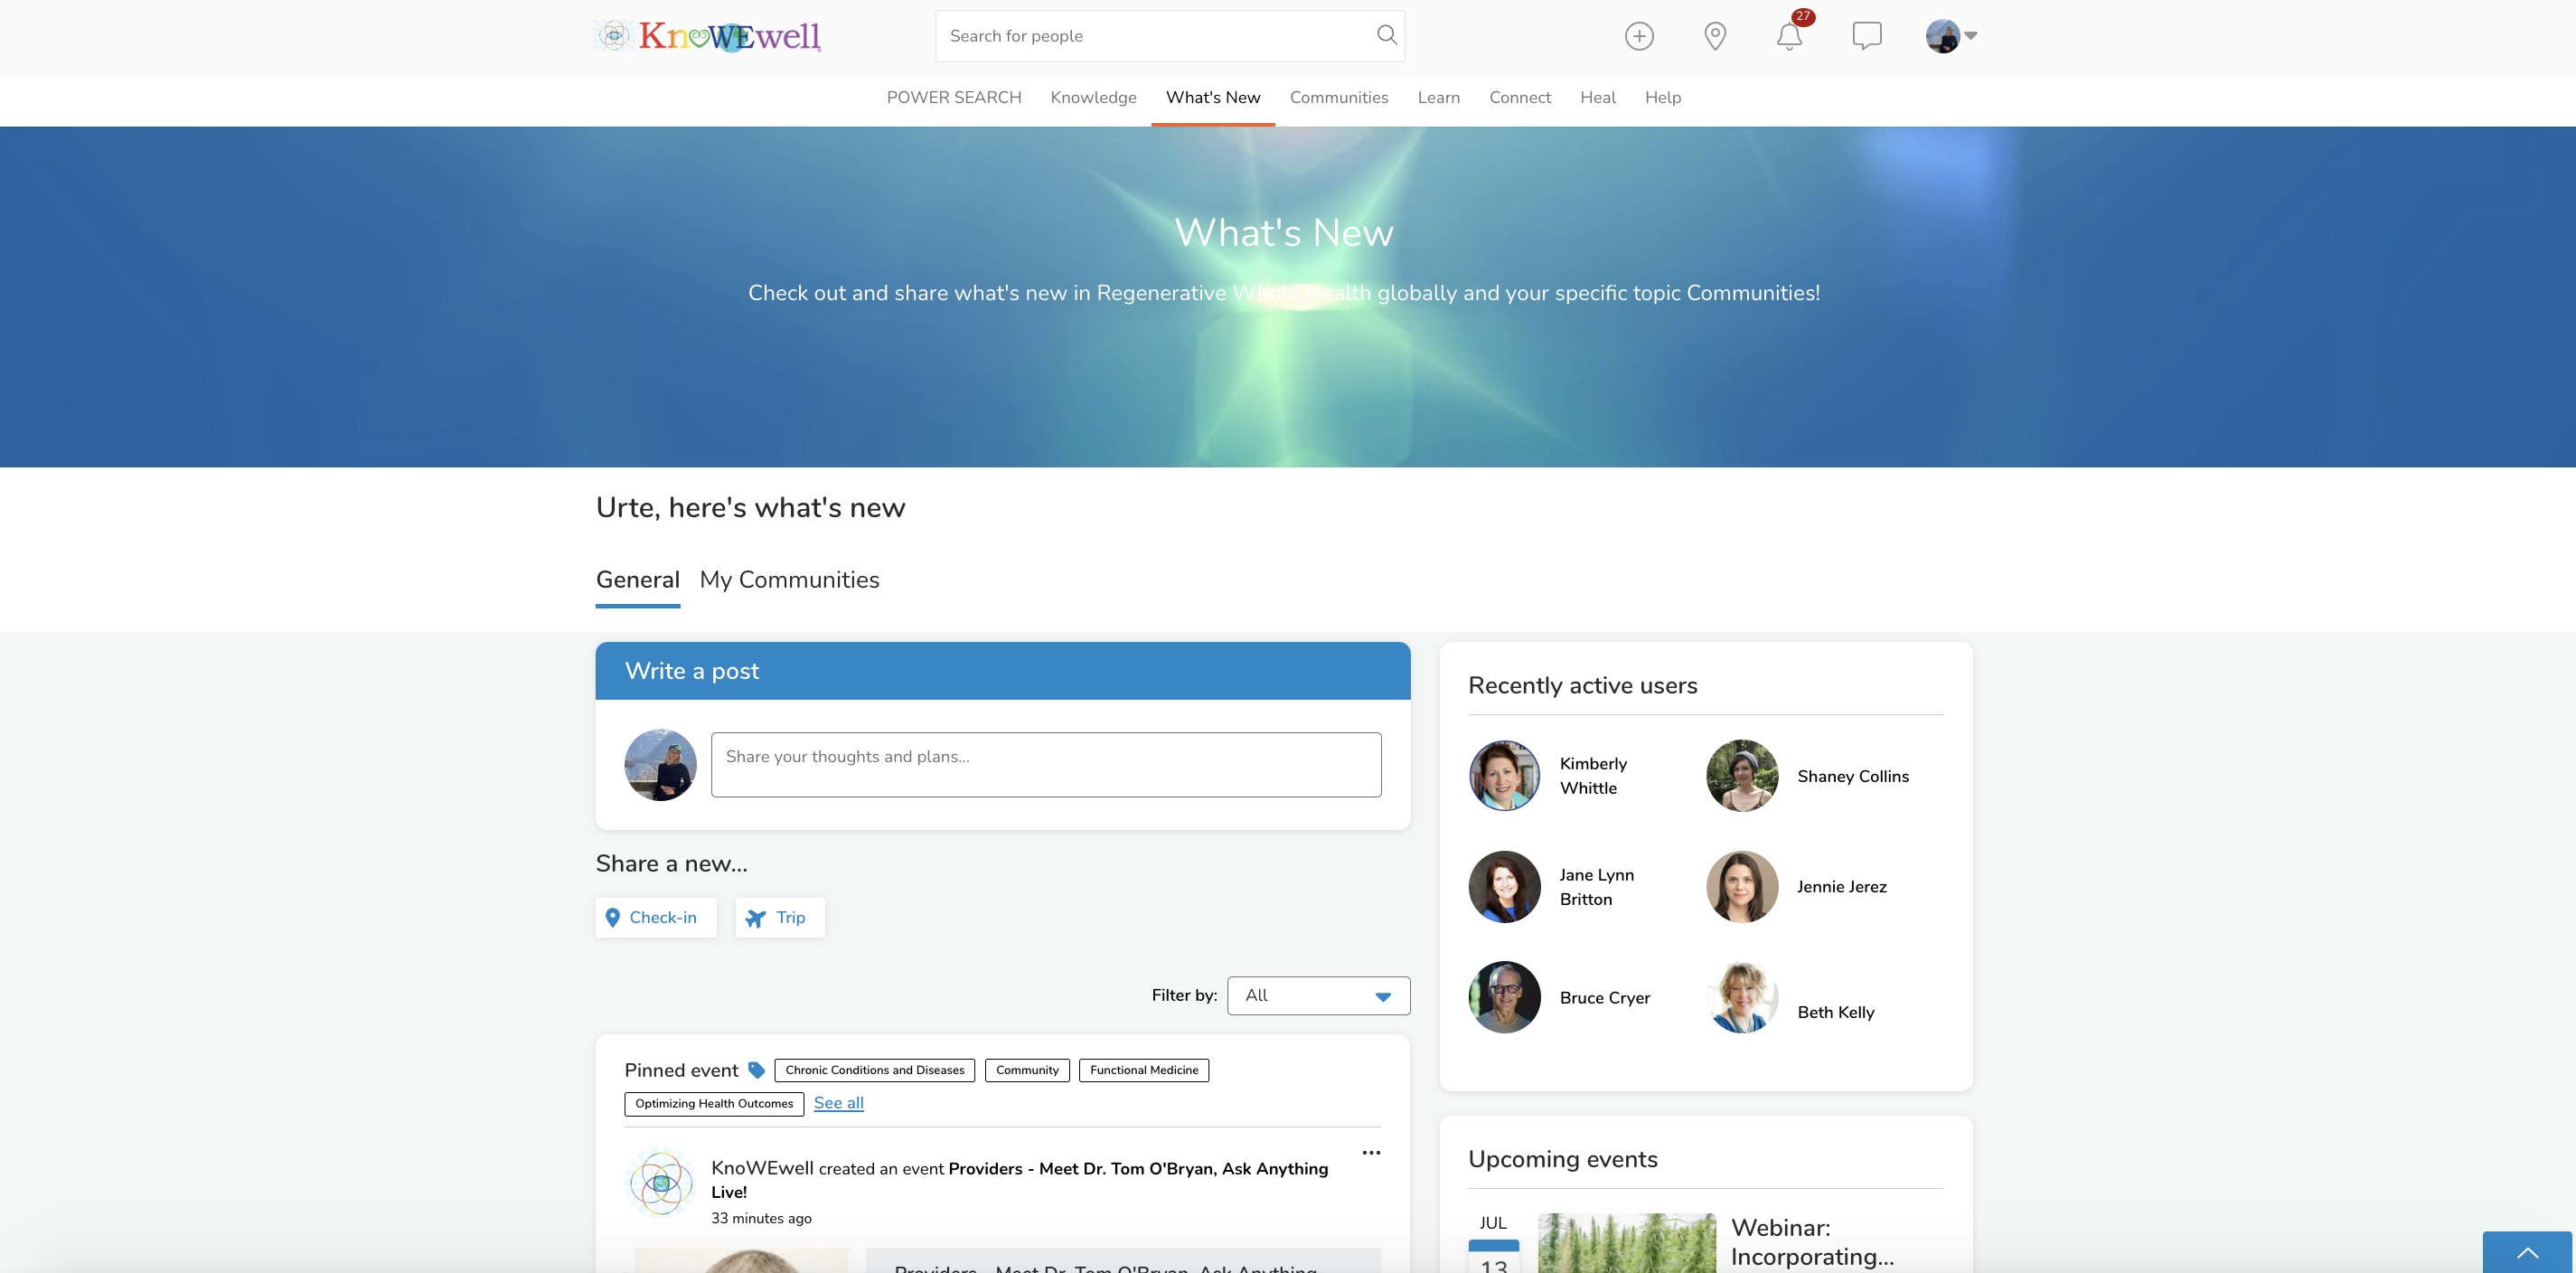This screenshot has width=2576, height=1273.
Task: Click the Pinned event tag icon
Action: pos(757,1070)
